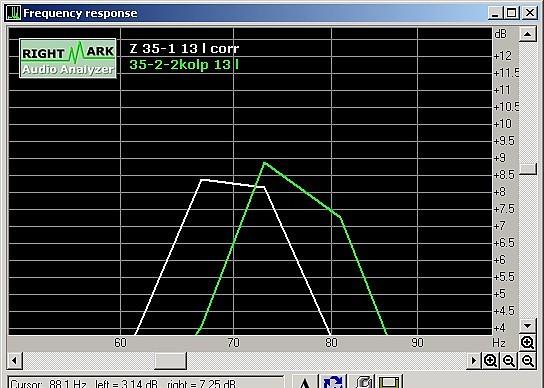This screenshot has height=388, width=544.
Task: Click the vertical scrollbar thumb beside +8.5
Action: point(528,169)
